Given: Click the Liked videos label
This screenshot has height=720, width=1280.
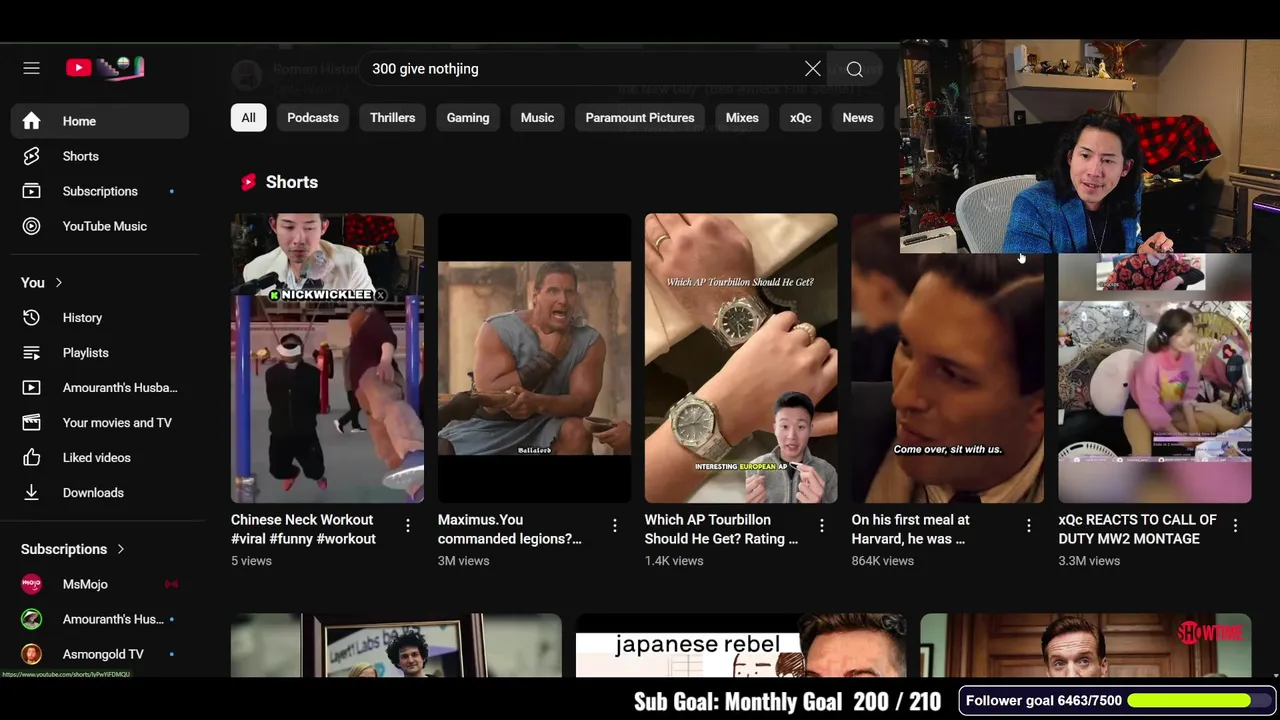Looking at the screenshot, I should click(x=96, y=458).
